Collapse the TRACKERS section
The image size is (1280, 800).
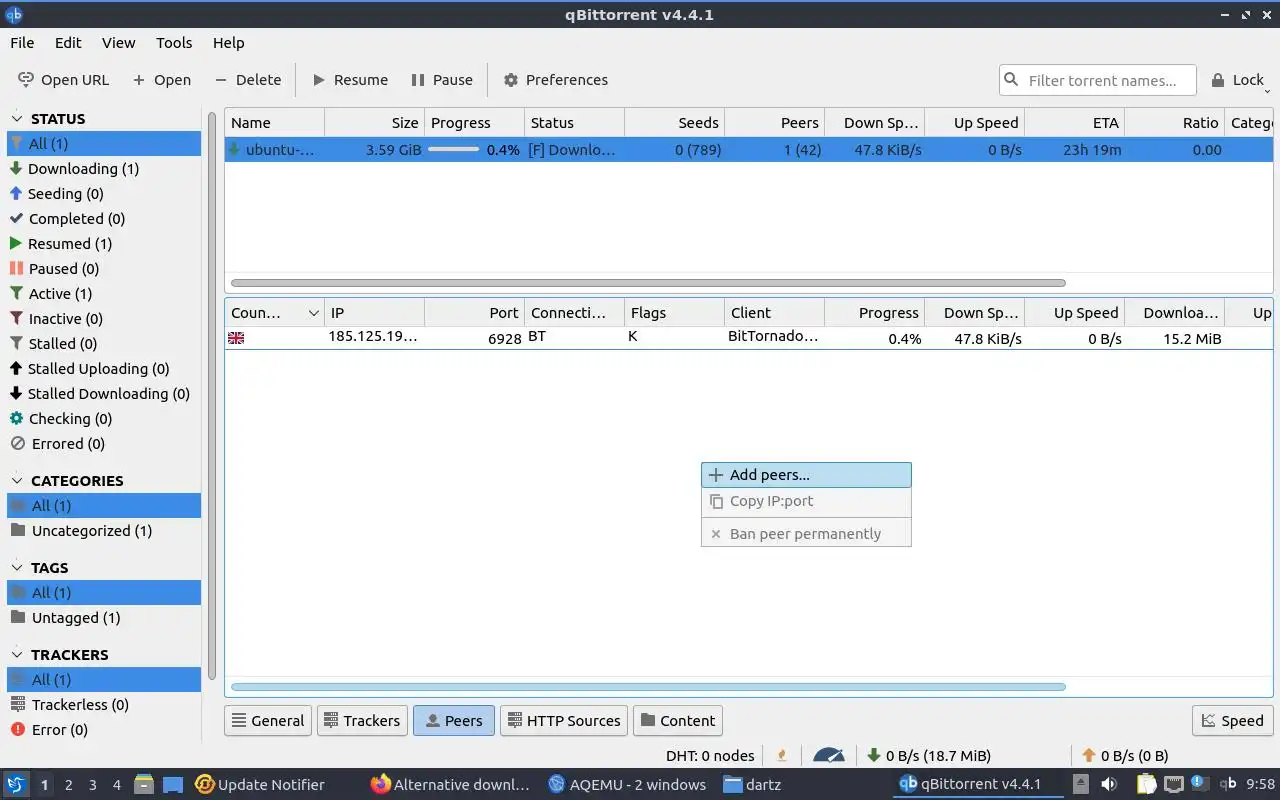17,654
